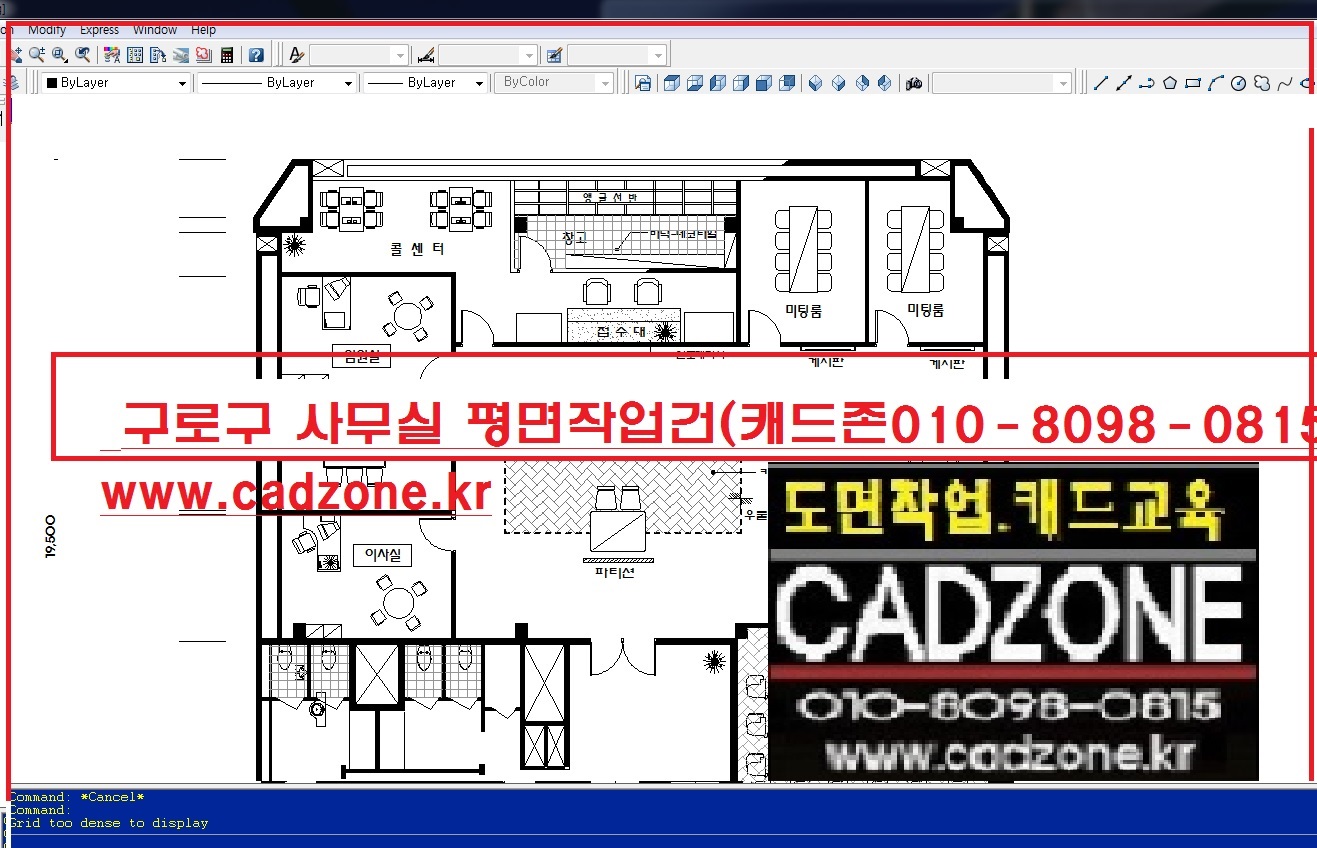Open the Dimension Style manager icon
This screenshot has width=1317, height=848.
pos(425,55)
